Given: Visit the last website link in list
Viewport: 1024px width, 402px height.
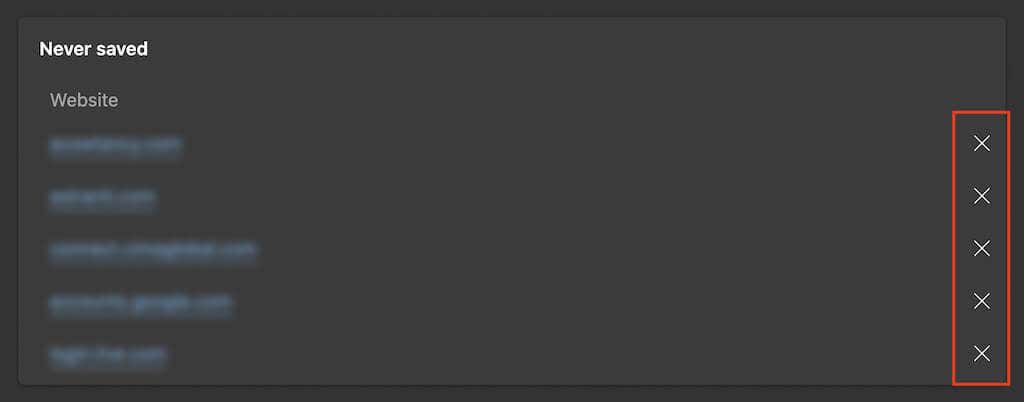Looking at the screenshot, I should pyautogui.click(x=107, y=355).
